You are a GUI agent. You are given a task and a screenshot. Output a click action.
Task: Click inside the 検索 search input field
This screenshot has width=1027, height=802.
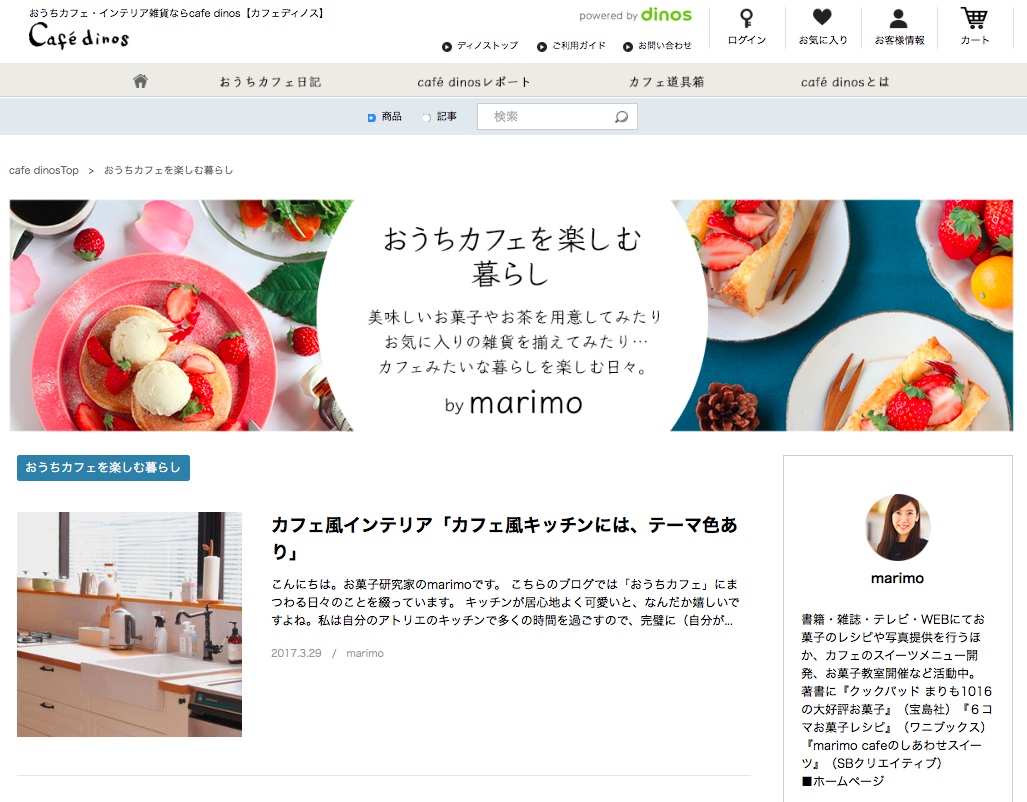pos(545,116)
